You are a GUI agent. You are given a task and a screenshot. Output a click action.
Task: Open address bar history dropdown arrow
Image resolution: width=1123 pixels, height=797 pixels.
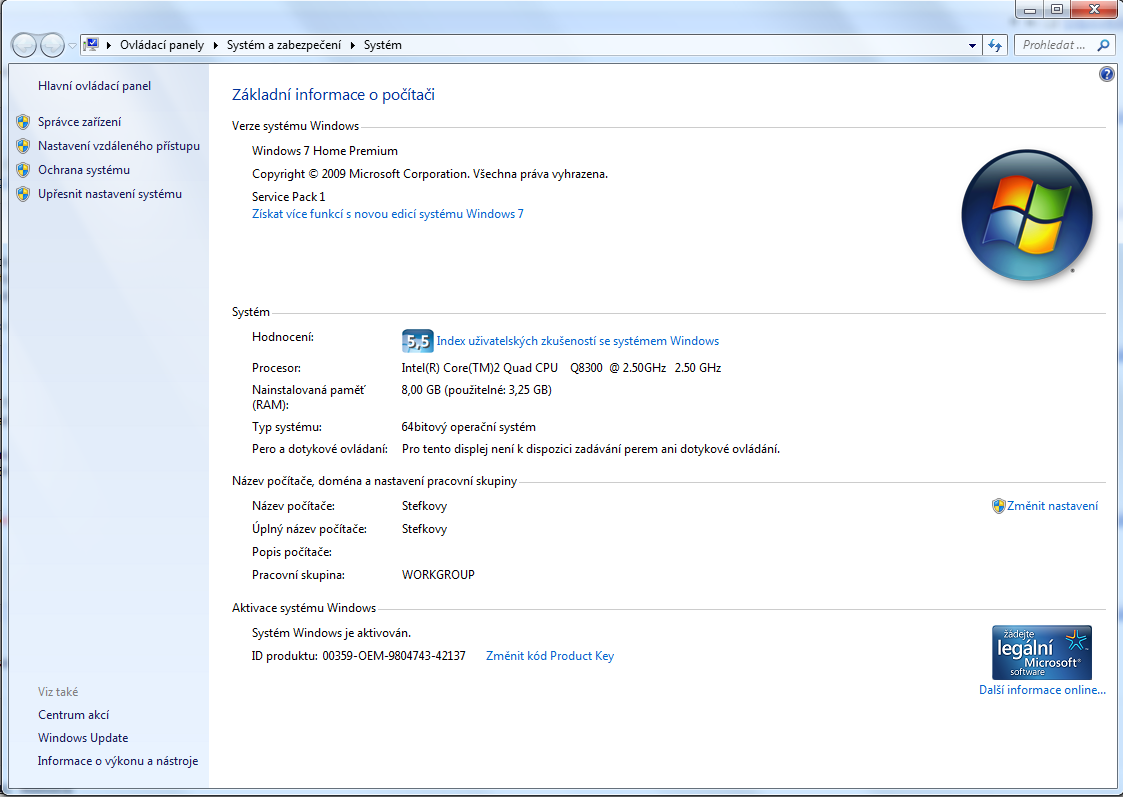click(972, 45)
